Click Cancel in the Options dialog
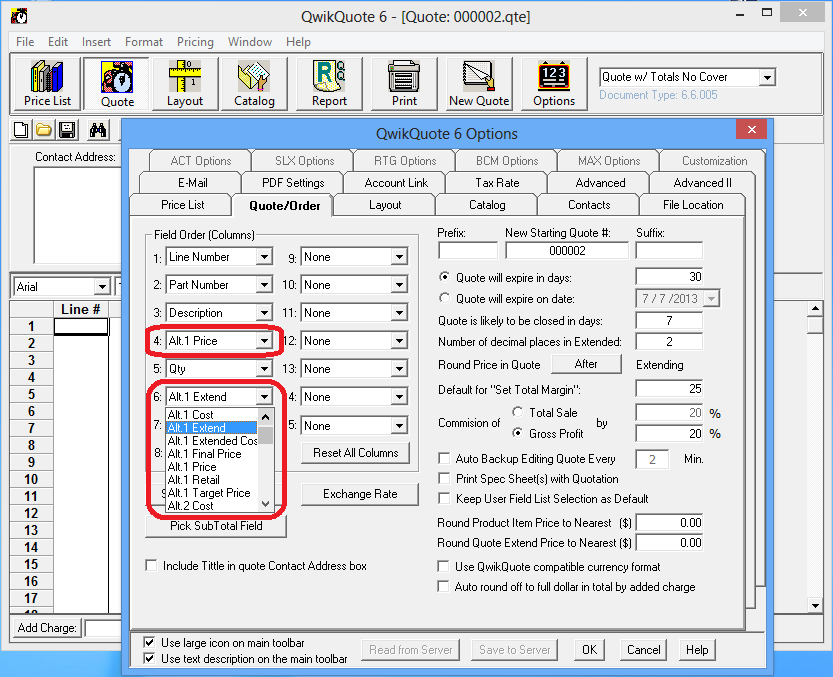The image size is (833, 677). pyautogui.click(x=643, y=650)
